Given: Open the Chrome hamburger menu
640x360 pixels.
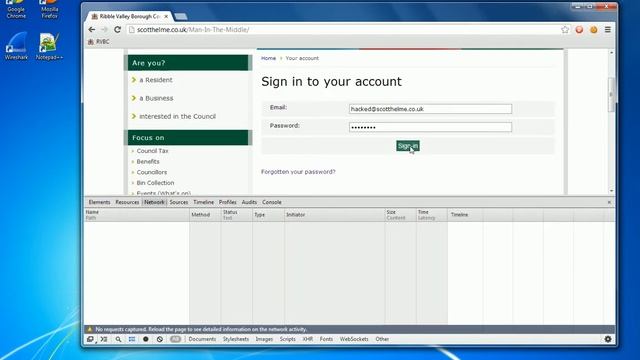Looking at the screenshot, I should pyautogui.click(x=608, y=29).
